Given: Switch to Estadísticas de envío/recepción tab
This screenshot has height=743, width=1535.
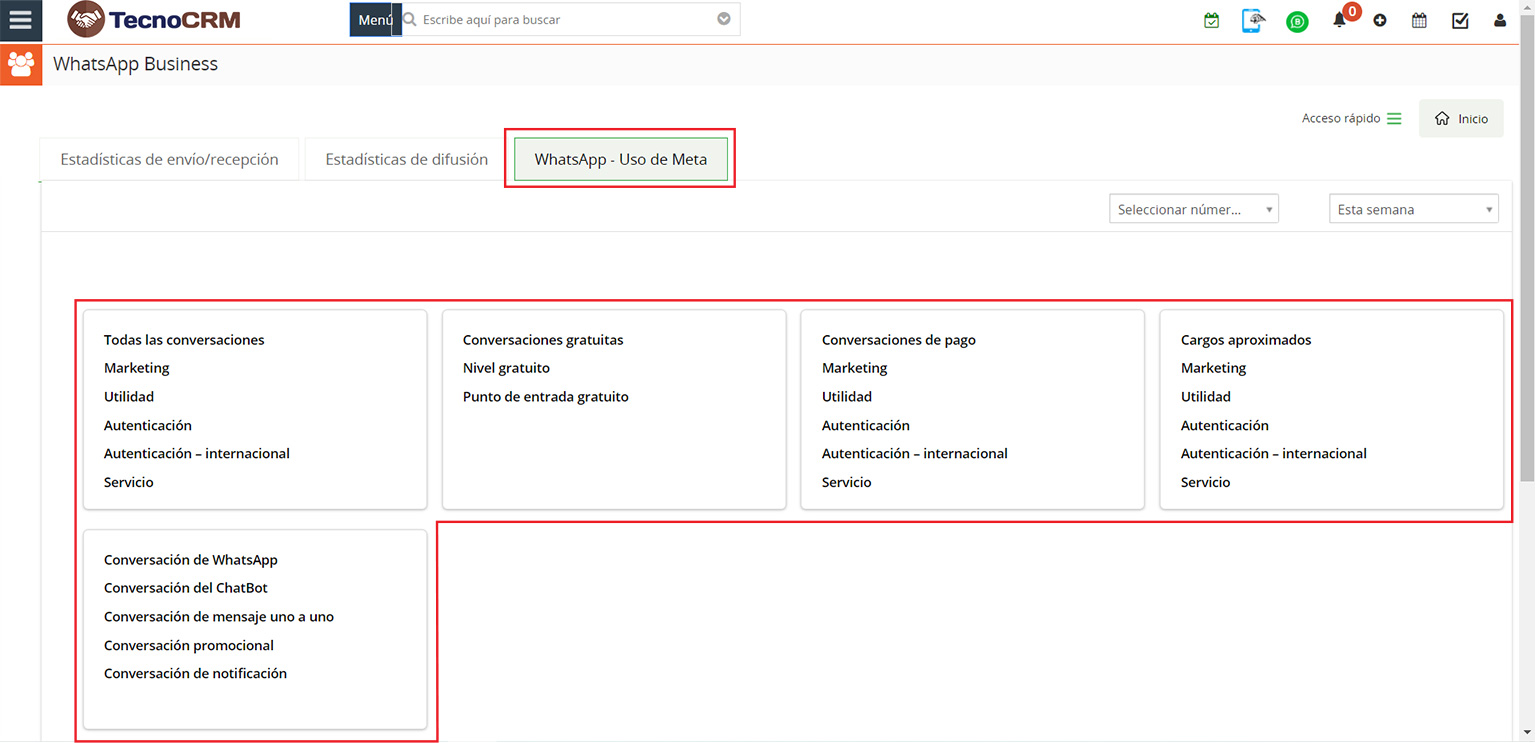Looking at the screenshot, I should click(x=169, y=159).
